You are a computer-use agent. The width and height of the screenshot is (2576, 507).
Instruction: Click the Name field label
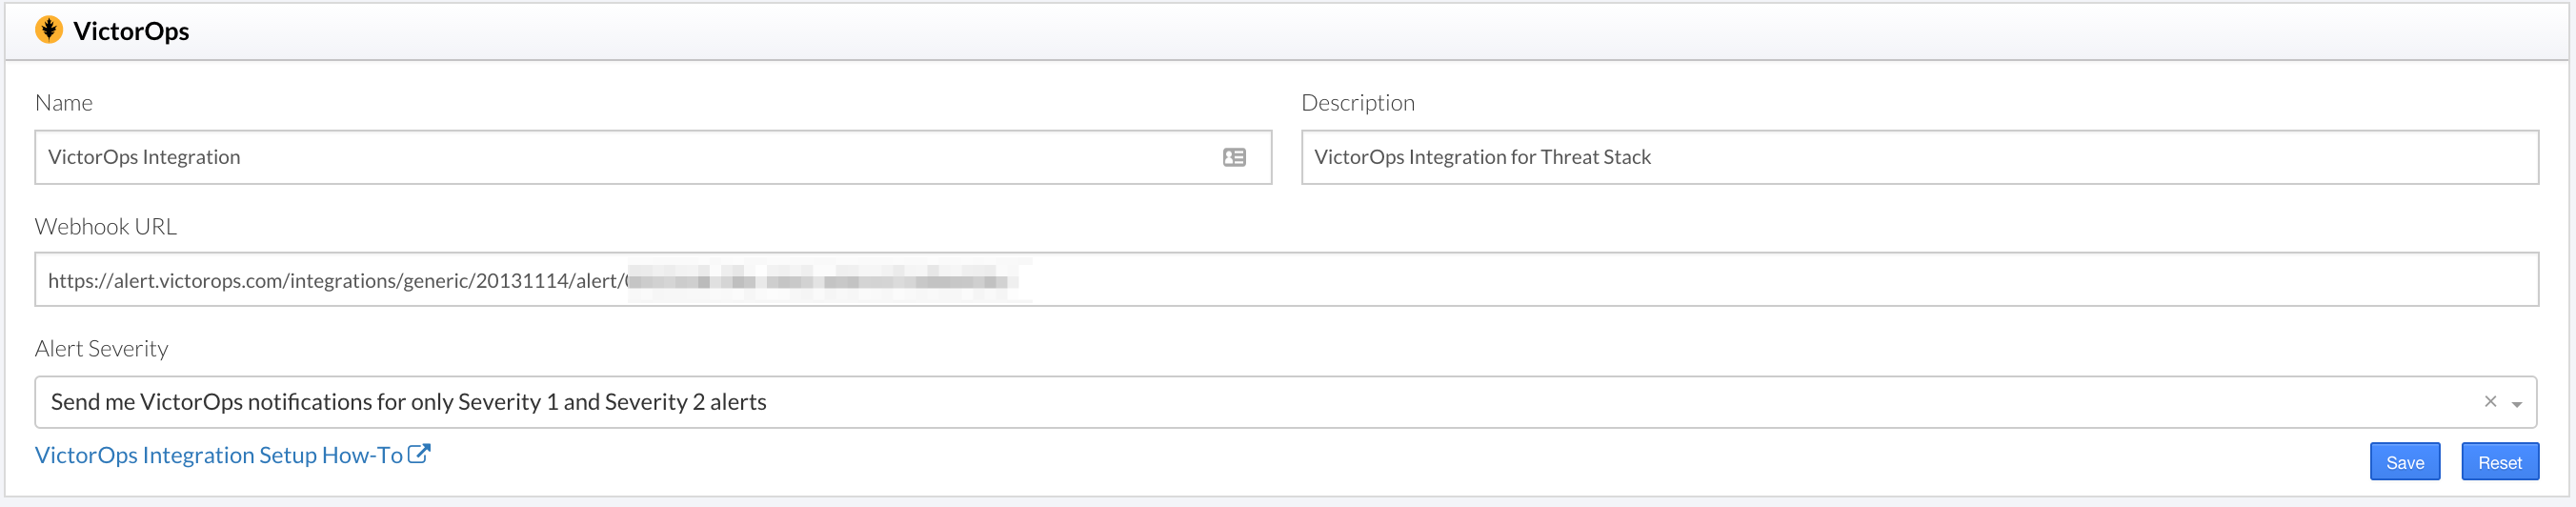(x=64, y=103)
